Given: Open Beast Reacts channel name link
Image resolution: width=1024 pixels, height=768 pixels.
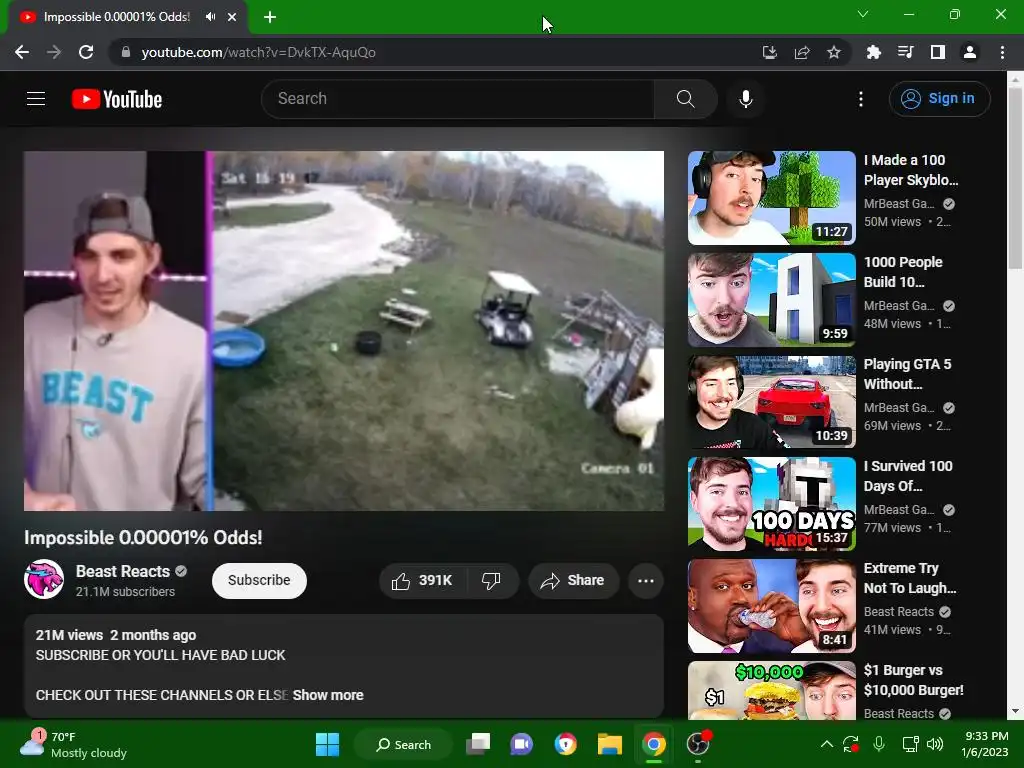Looking at the screenshot, I should click(x=123, y=571).
